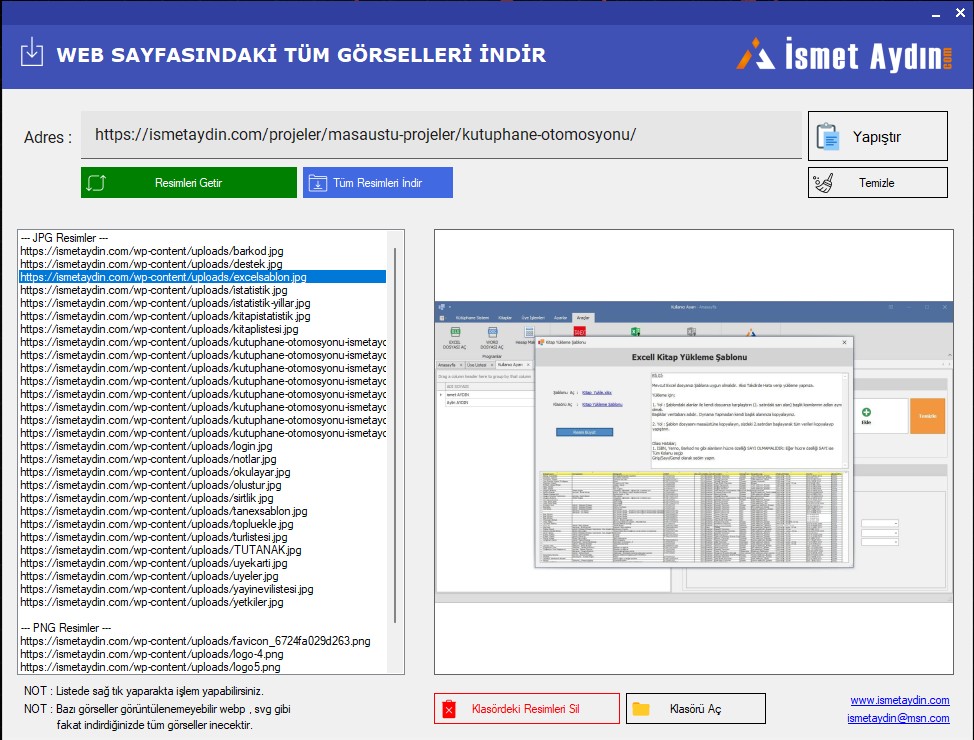
Task: Click the download icon in header
Action: point(32,53)
